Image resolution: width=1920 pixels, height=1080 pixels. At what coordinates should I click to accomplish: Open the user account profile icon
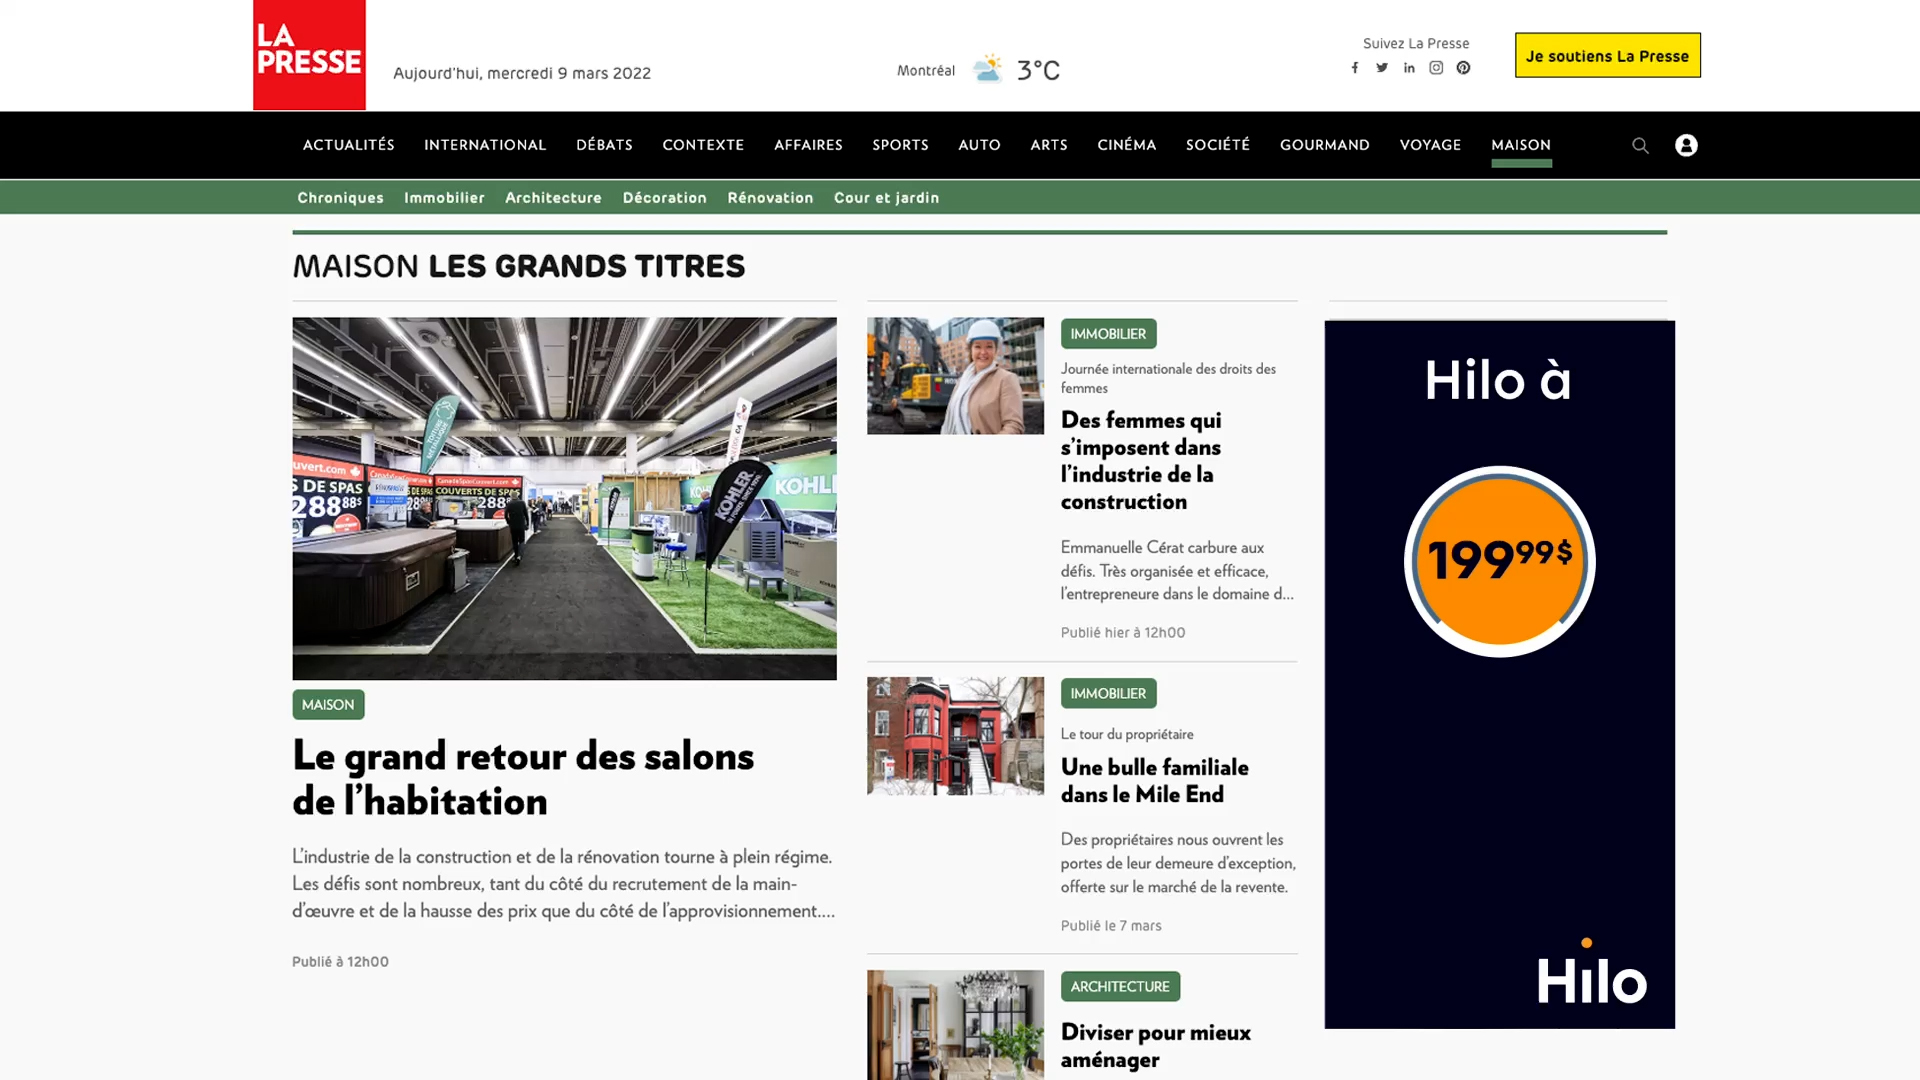click(1686, 146)
